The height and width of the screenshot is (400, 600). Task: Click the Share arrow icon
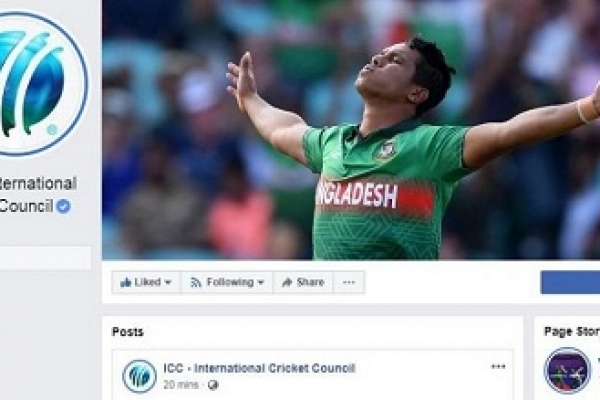pos(287,282)
